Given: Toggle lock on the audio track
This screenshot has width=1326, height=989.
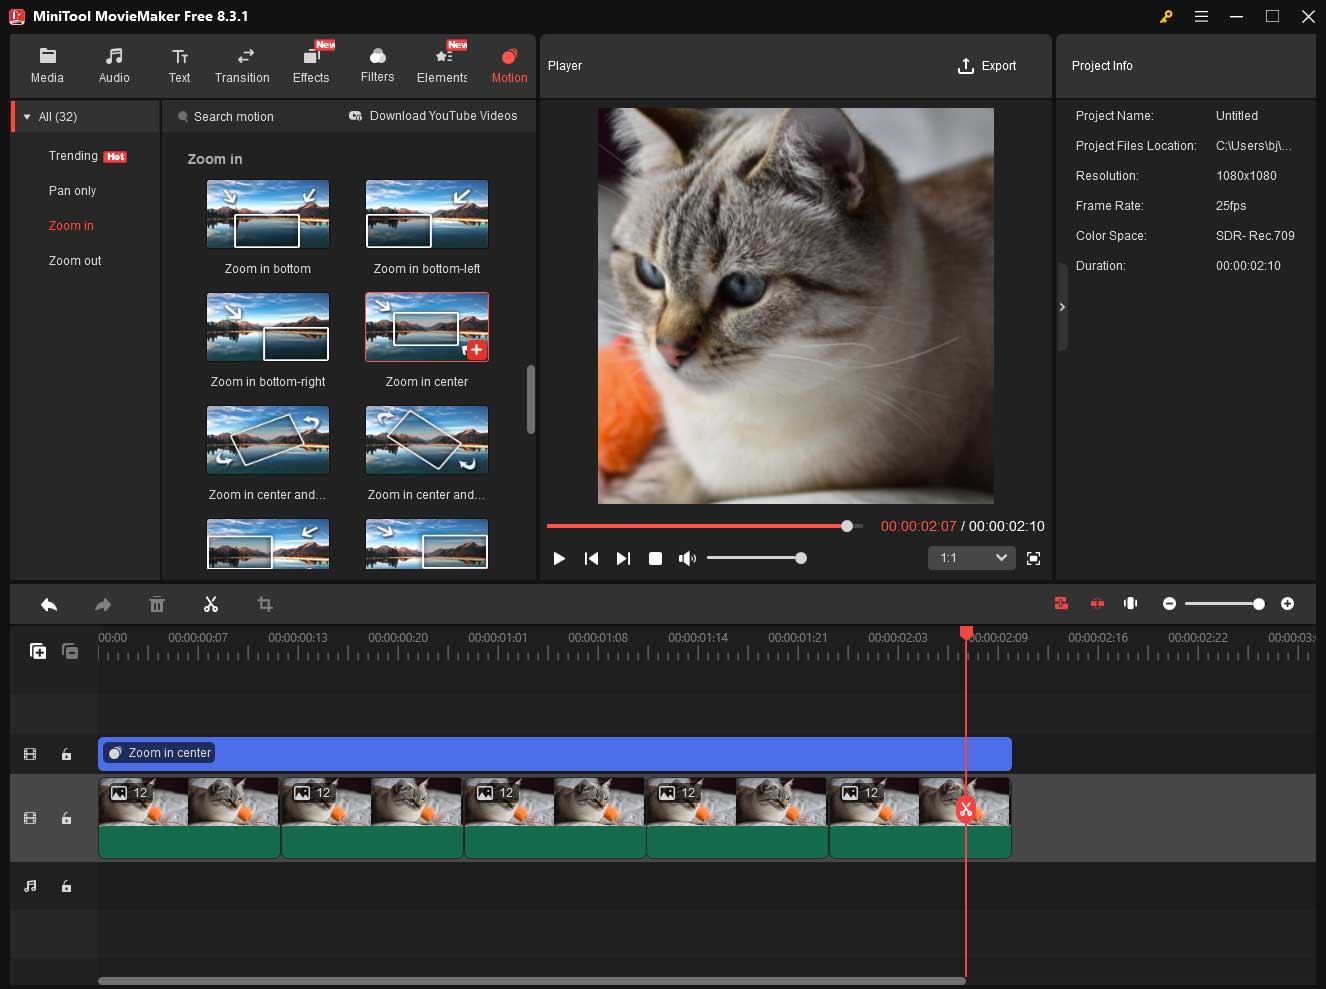Looking at the screenshot, I should (x=66, y=886).
